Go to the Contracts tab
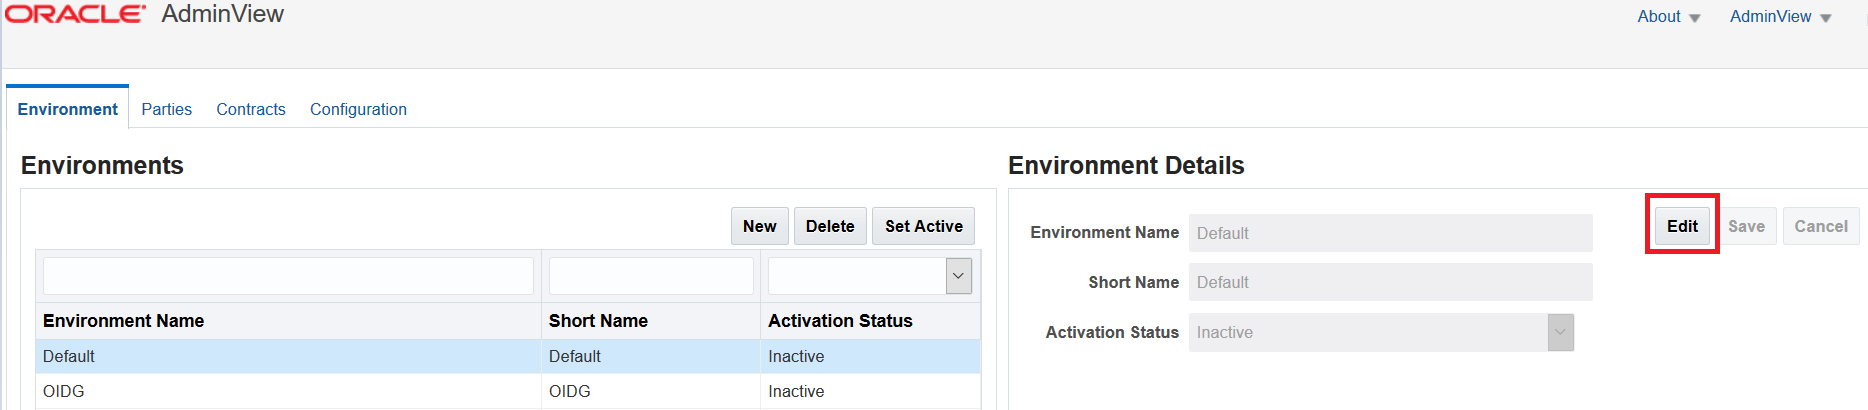 (251, 109)
